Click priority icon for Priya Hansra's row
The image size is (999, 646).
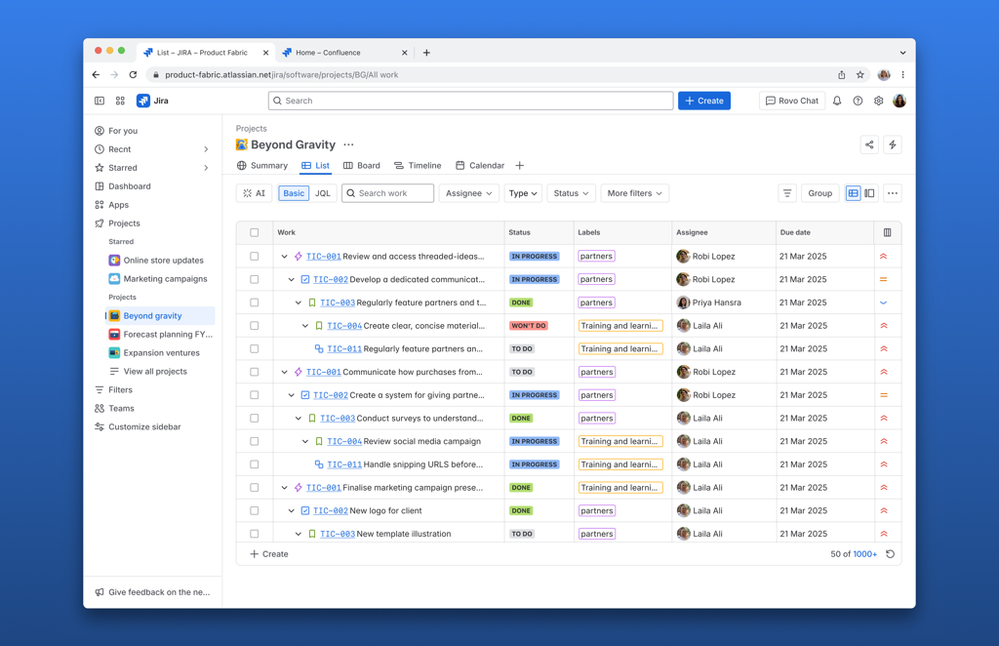[884, 303]
